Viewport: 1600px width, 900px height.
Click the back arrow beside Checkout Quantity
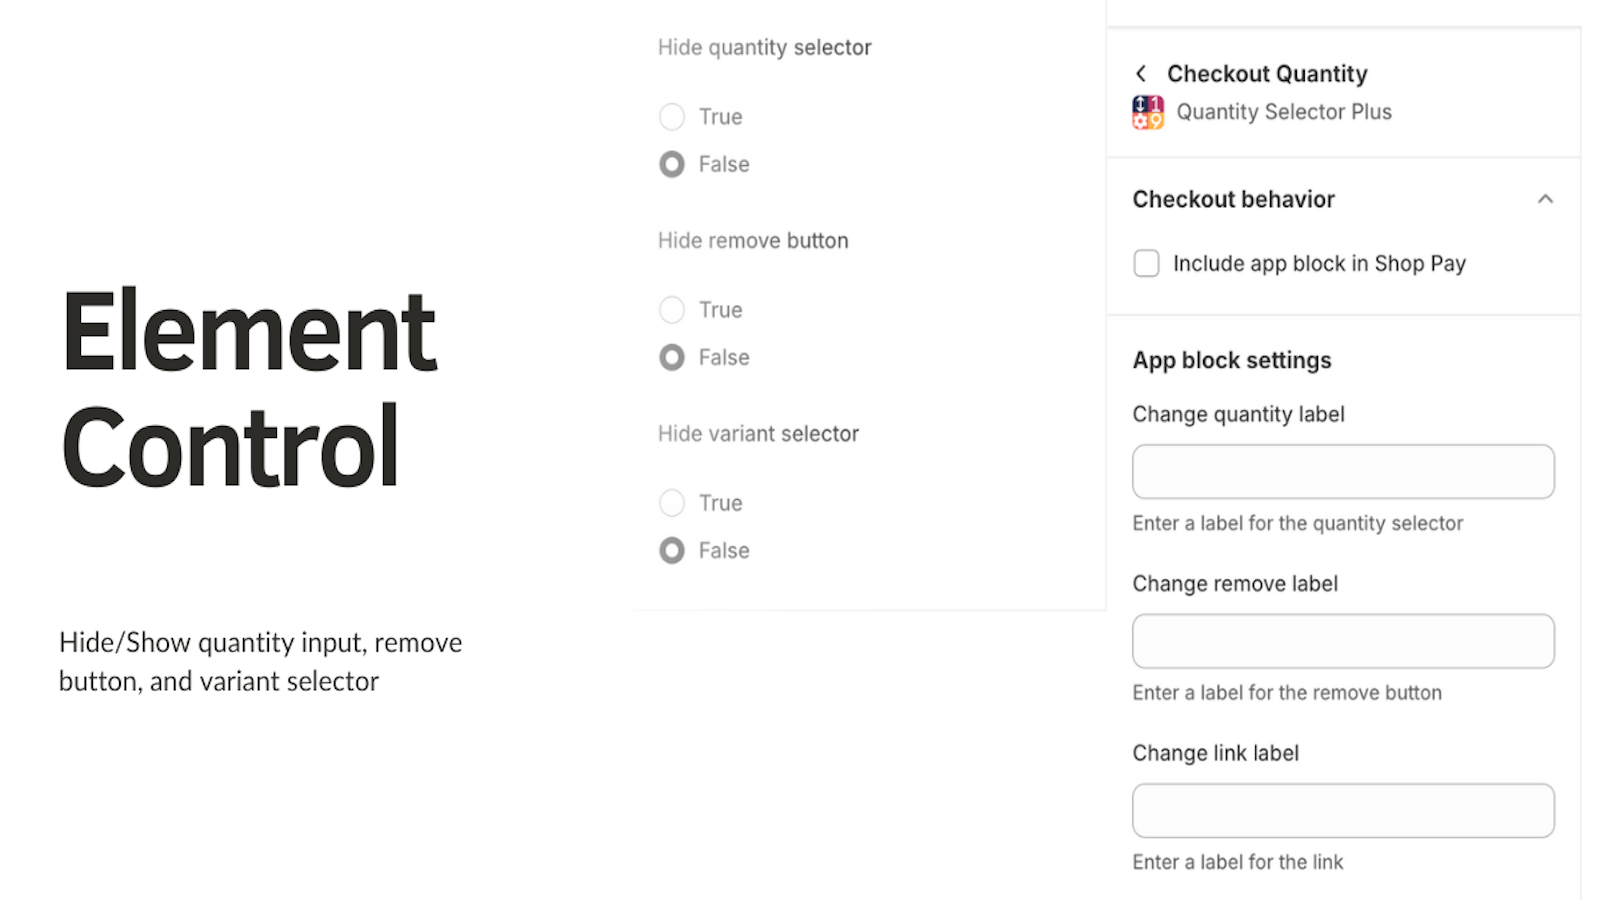[1141, 74]
